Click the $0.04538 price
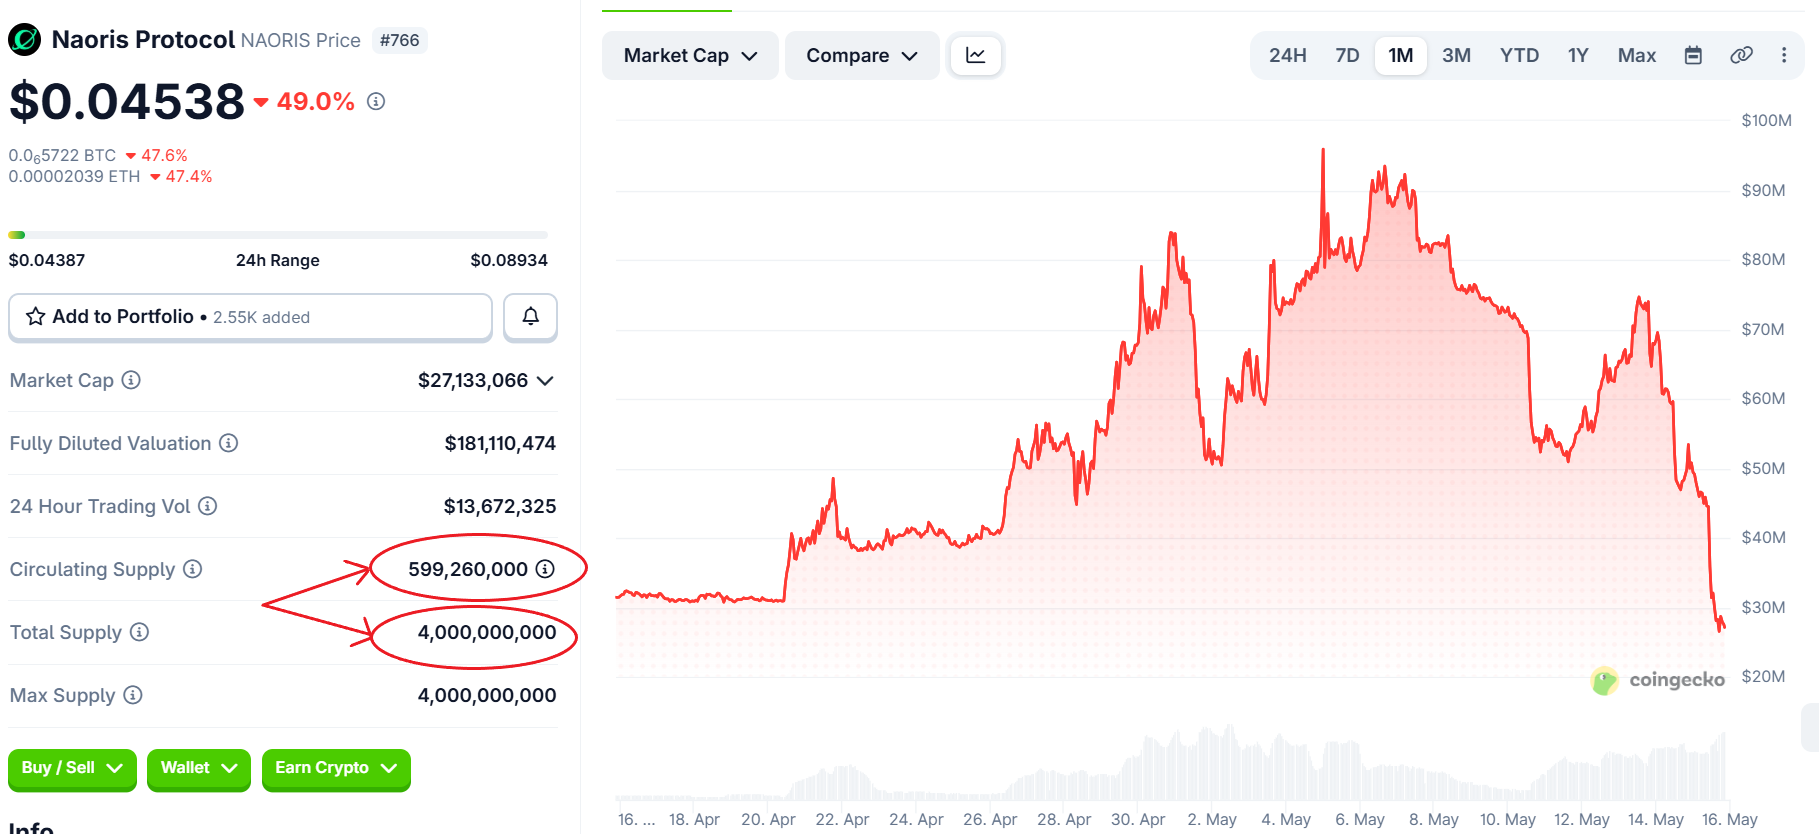 point(127,101)
